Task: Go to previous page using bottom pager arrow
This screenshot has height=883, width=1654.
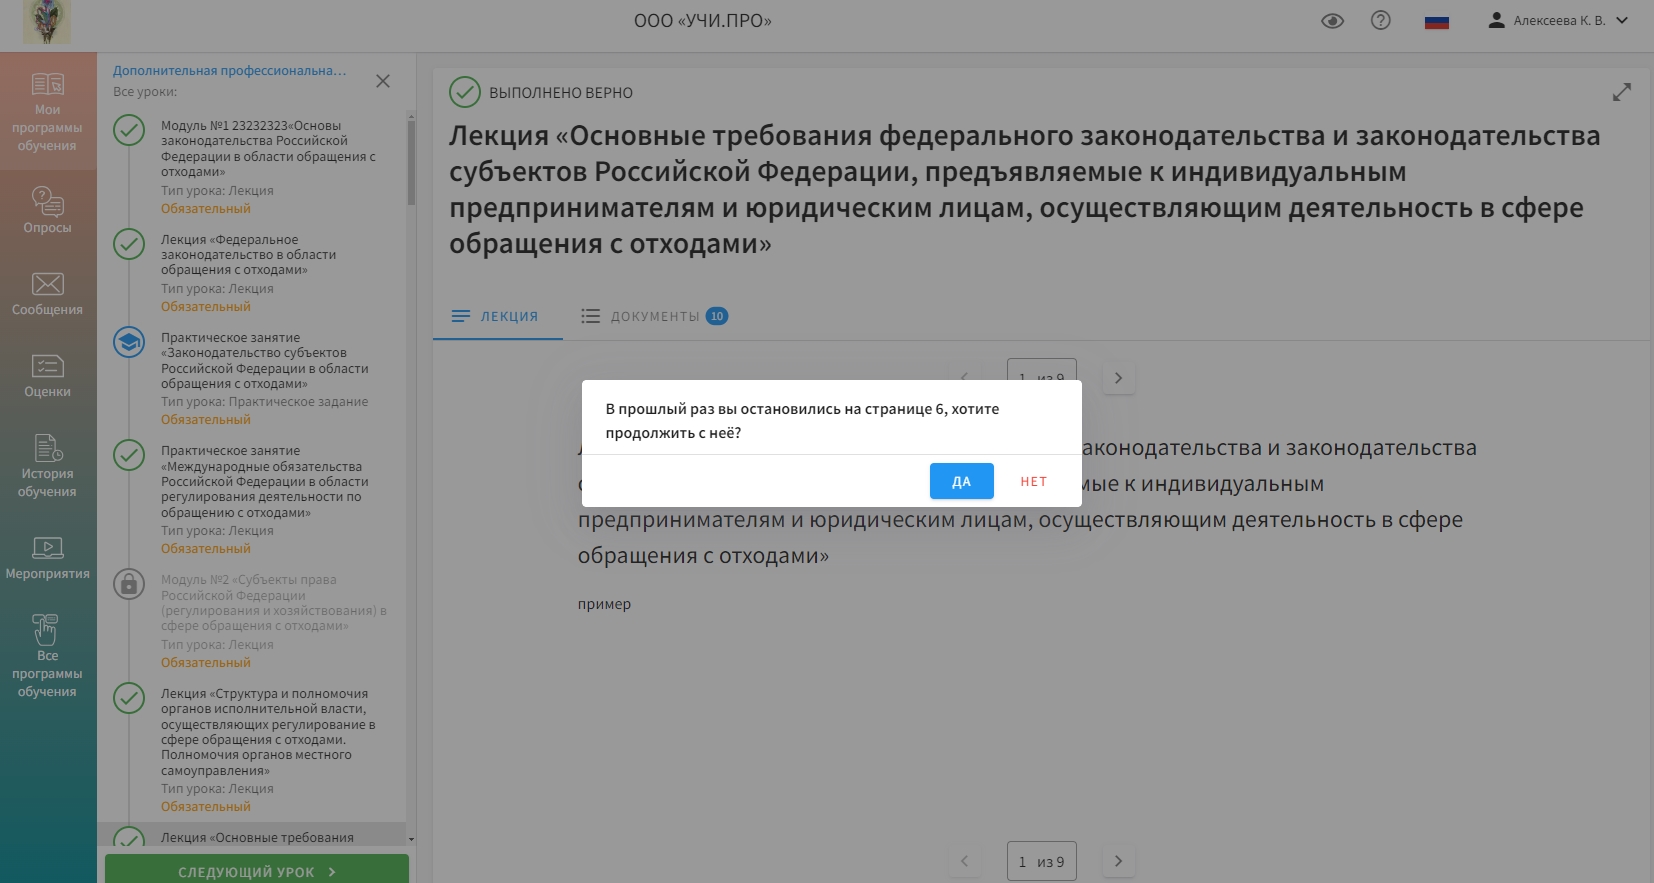Action: (964, 861)
